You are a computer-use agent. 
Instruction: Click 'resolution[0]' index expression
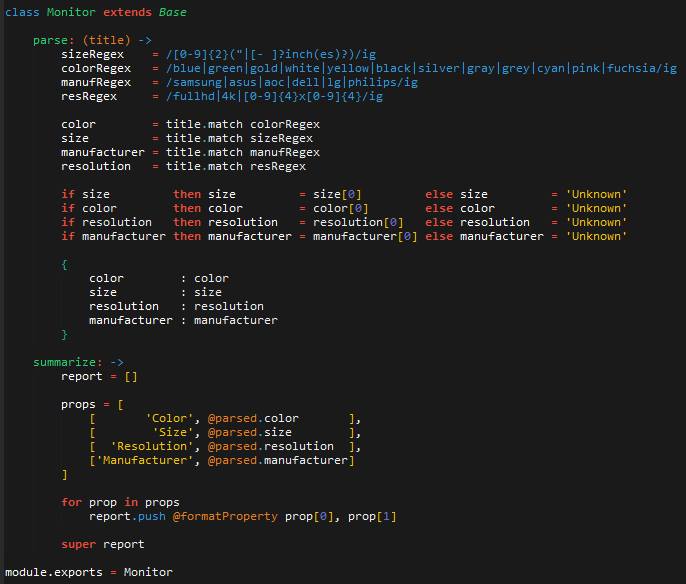(358, 222)
